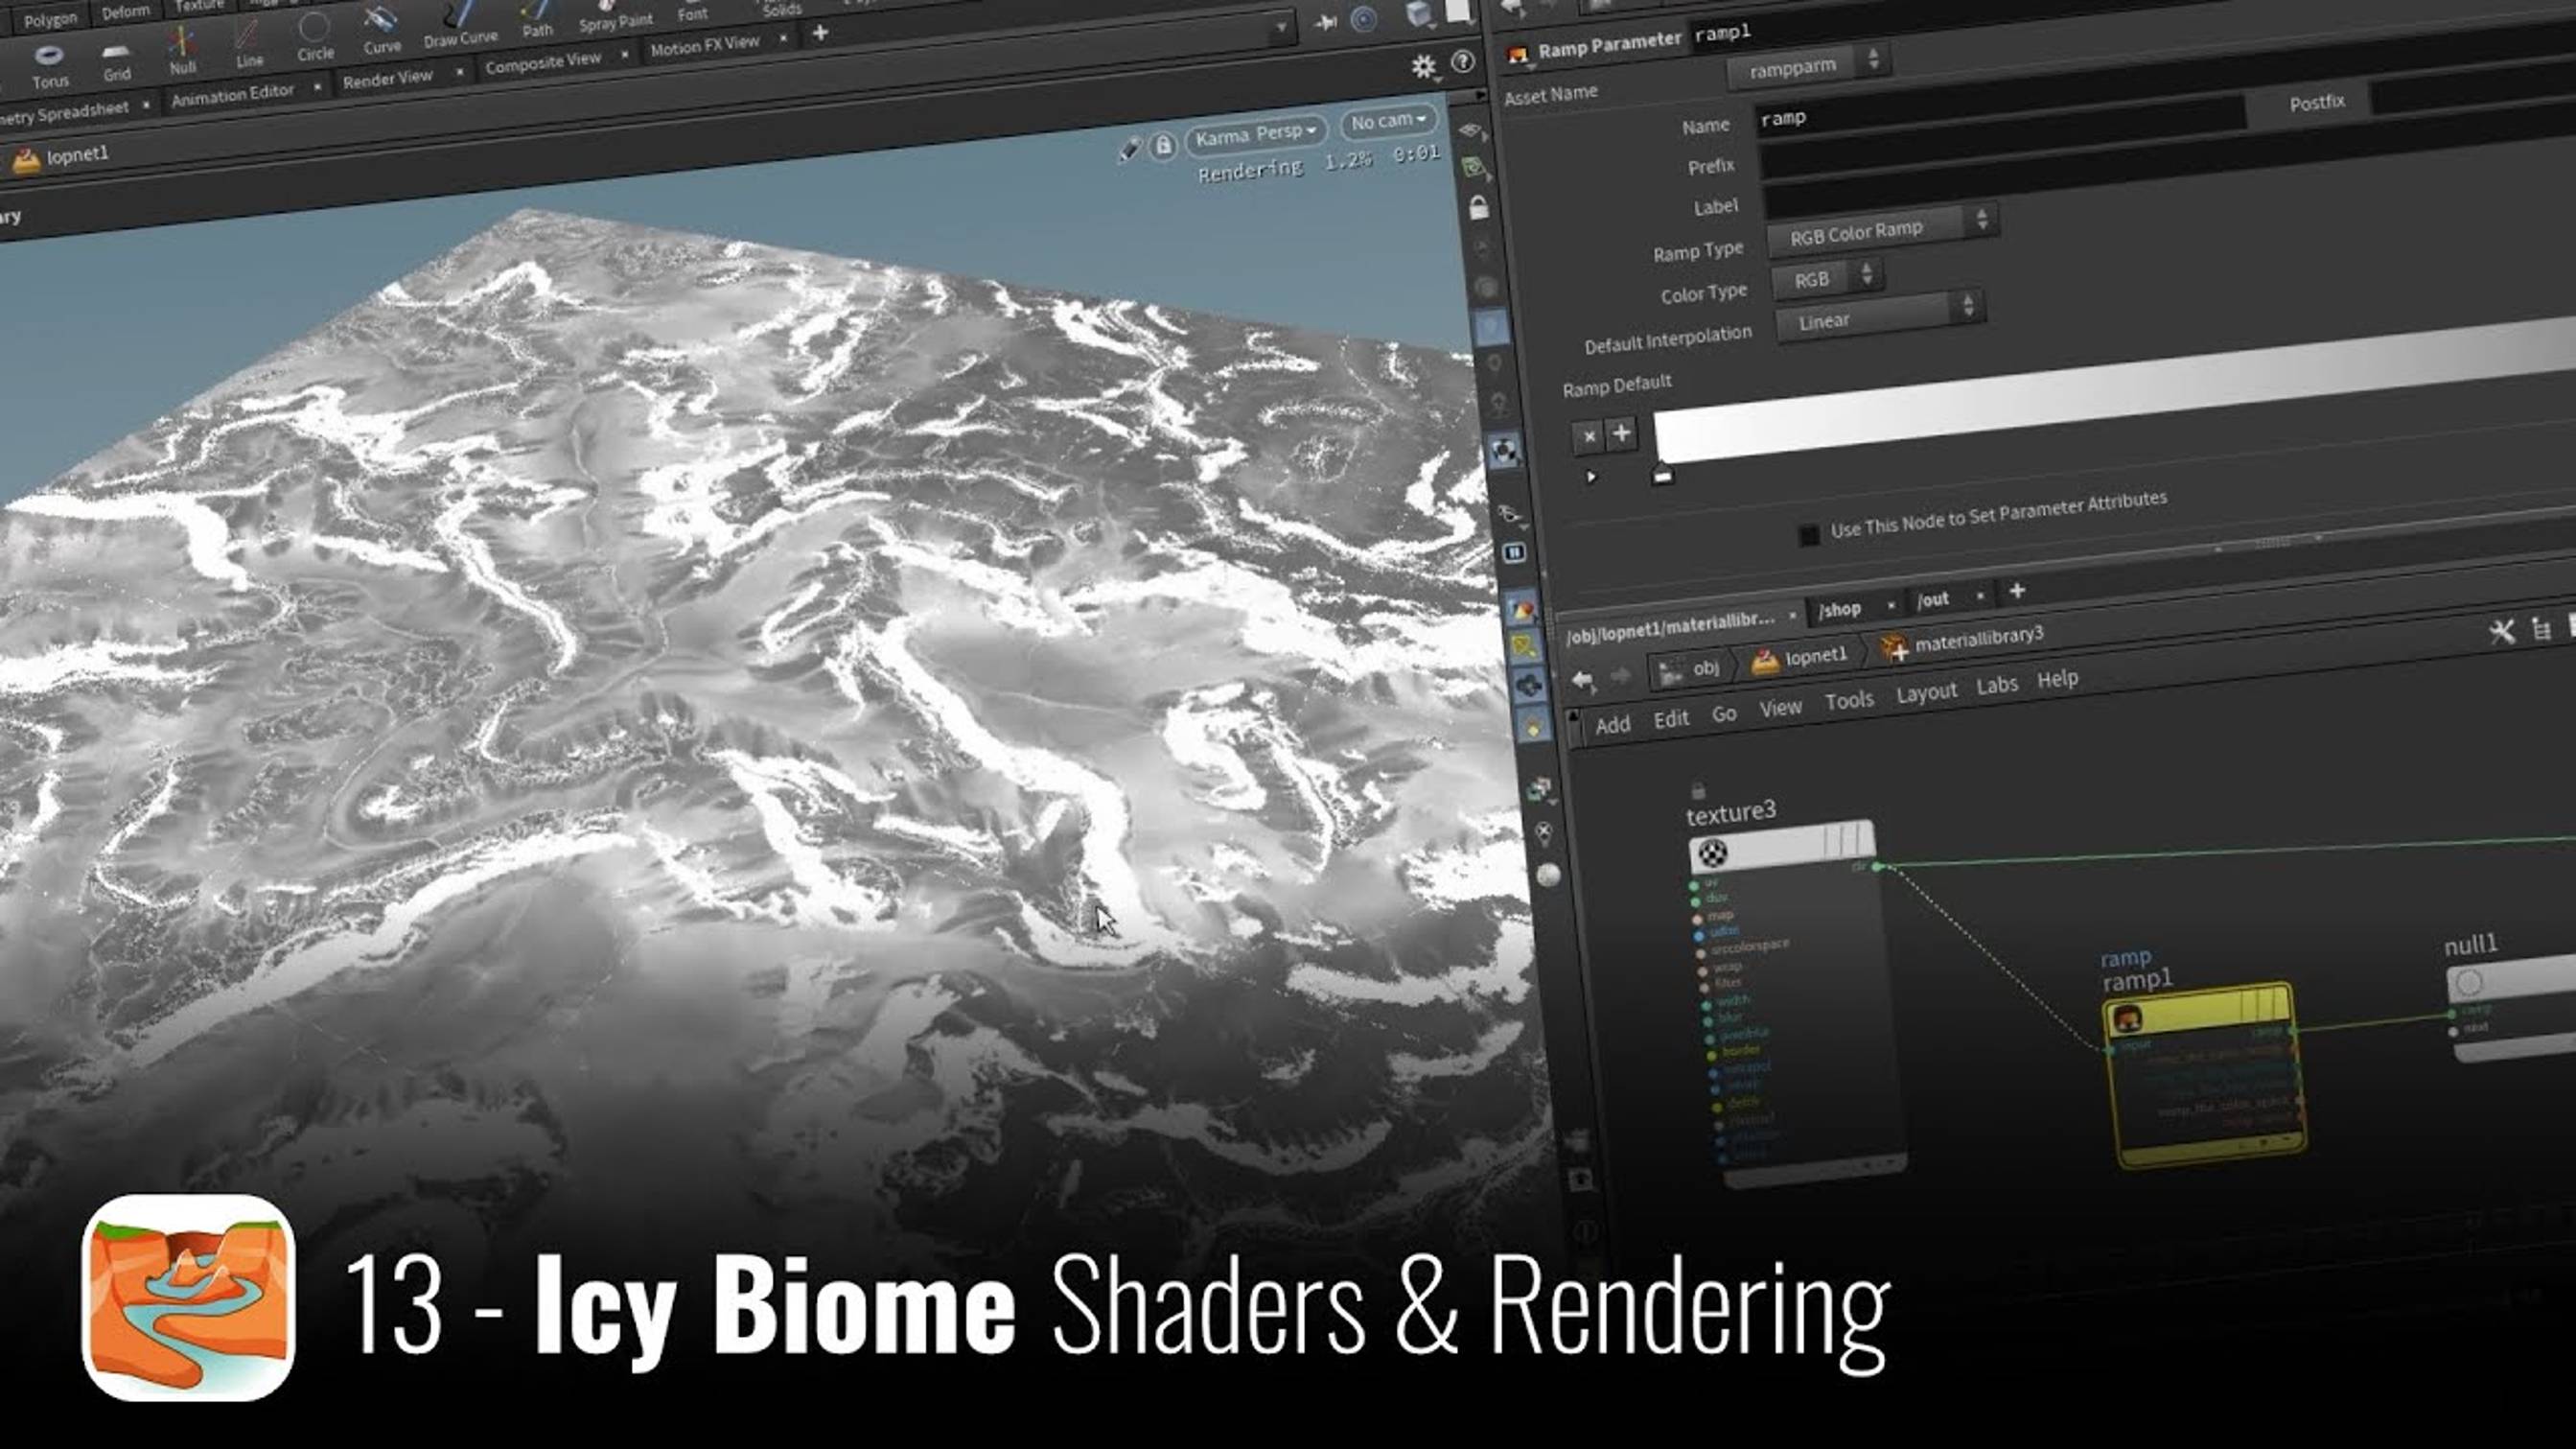
Task: Toggle the flag strip on the texture3 node
Action: point(1847,839)
